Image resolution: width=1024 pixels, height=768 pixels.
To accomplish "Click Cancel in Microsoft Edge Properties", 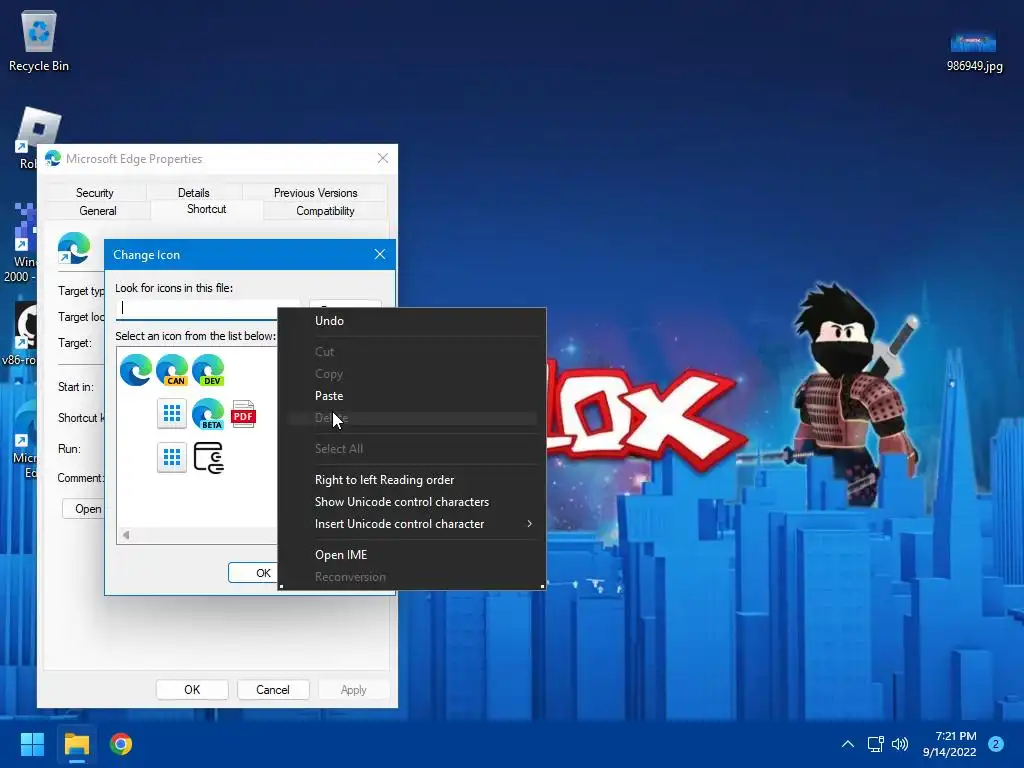I will coord(273,690).
